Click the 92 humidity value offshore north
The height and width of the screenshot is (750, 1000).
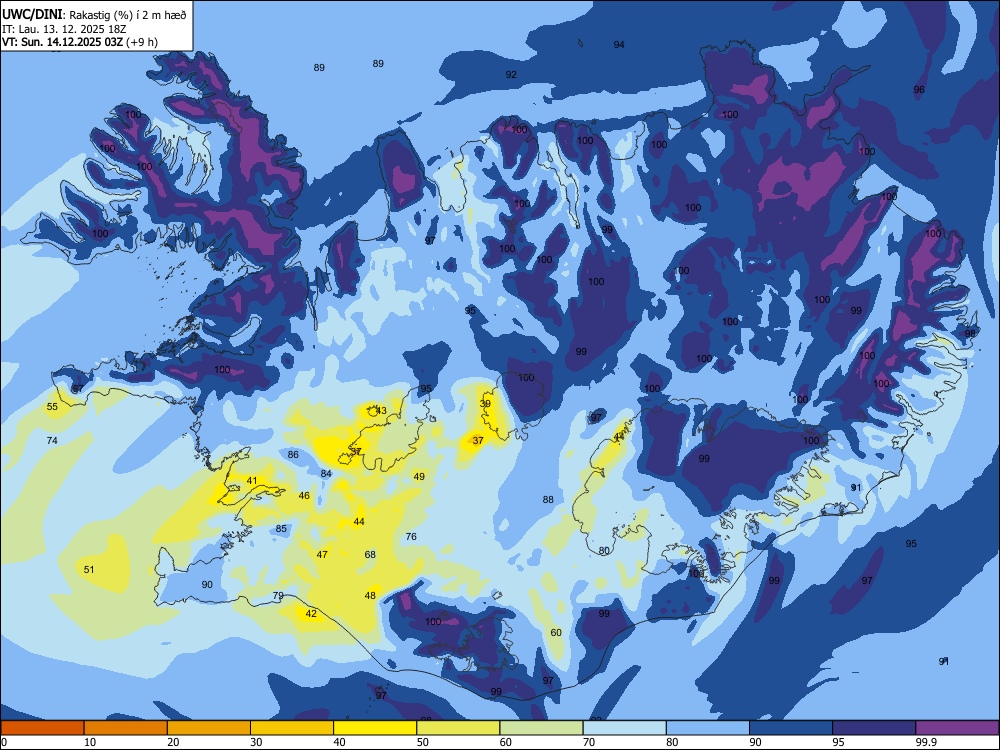[x=511, y=75]
